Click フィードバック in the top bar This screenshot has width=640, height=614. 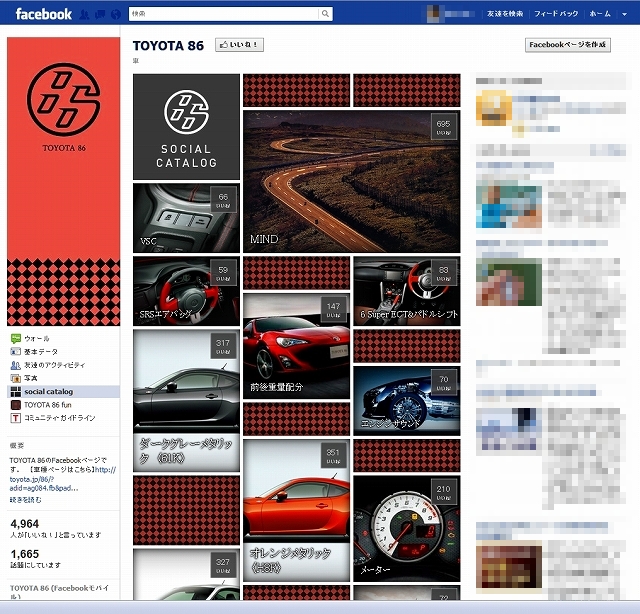(x=556, y=14)
